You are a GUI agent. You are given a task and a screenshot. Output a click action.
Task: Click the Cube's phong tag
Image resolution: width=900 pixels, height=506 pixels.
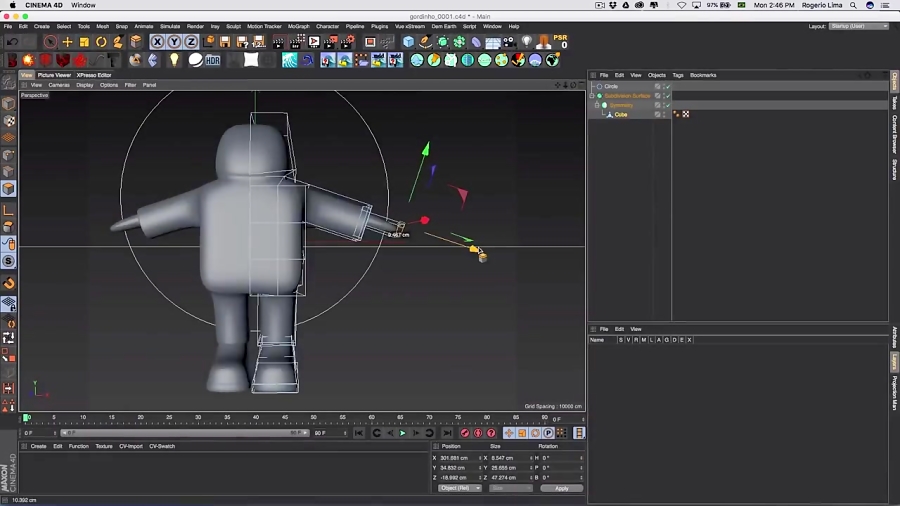pyautogui.click(x=677, y=115)
